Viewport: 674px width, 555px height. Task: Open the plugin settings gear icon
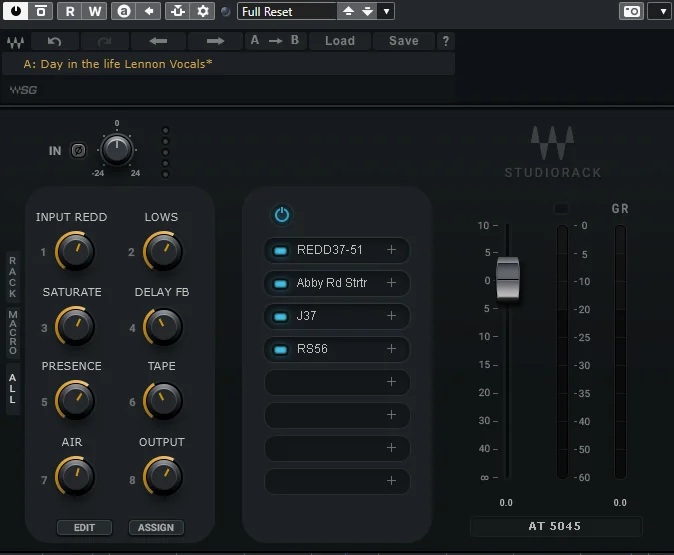click(x=202, y=11)
